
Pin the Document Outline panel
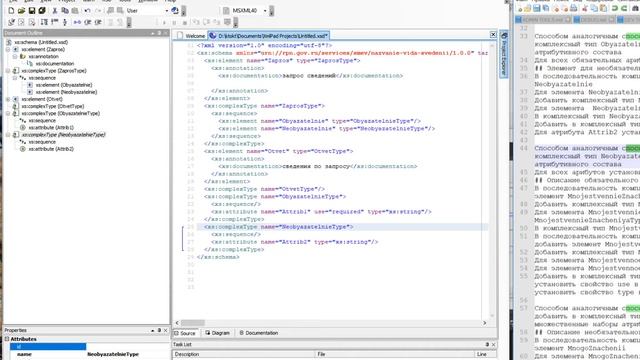(159, 33)
